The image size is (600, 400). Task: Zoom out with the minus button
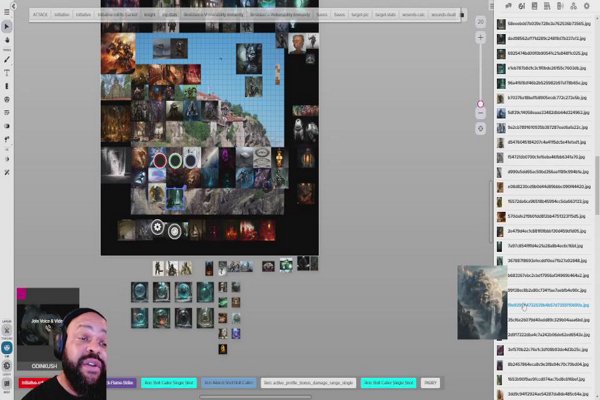[x=481, y=113]
